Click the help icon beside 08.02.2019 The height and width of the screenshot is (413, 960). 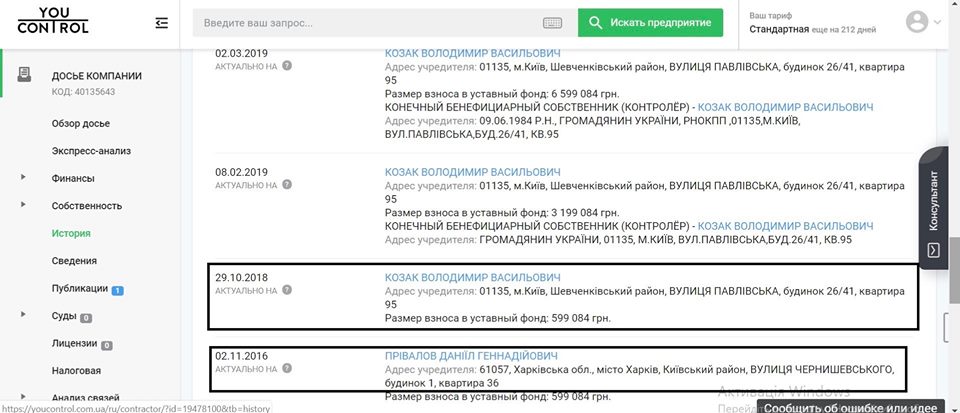287,185
